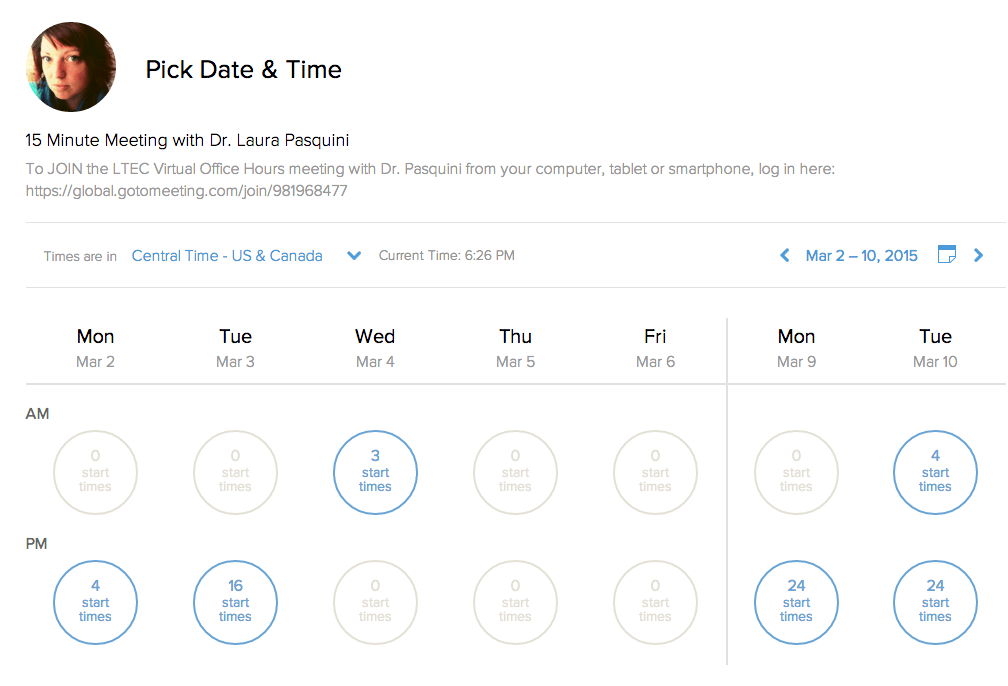Pick Tue Mar 3 PM 16 start times

(x=235, y=602)
